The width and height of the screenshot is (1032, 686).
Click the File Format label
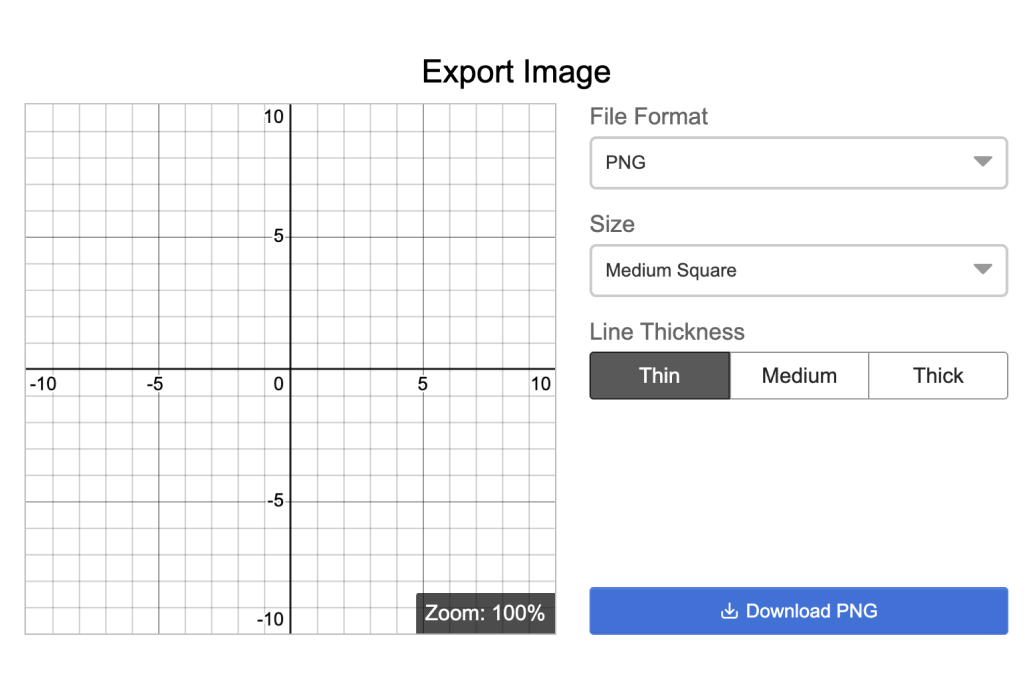[x=648, y=117]
